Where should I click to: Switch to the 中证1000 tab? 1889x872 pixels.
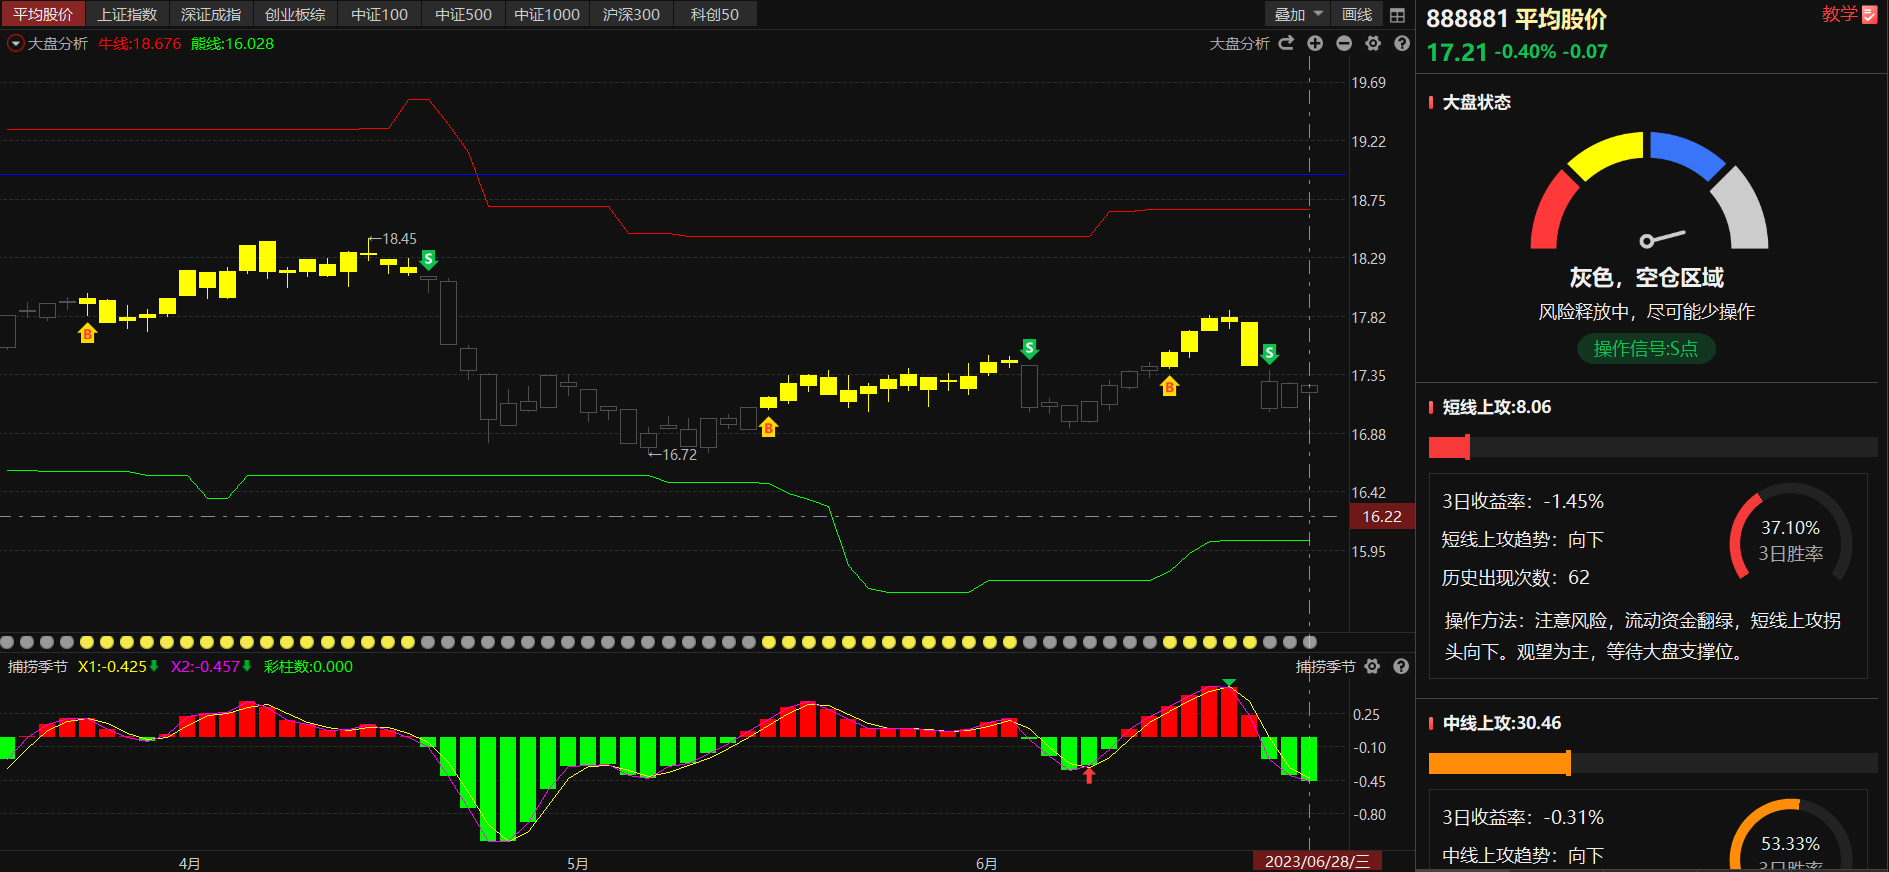click(x=547, y=14)
